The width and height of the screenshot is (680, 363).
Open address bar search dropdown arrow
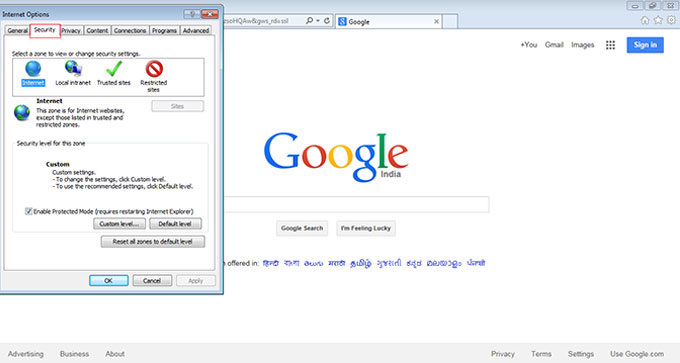click(x=318, y=20)
